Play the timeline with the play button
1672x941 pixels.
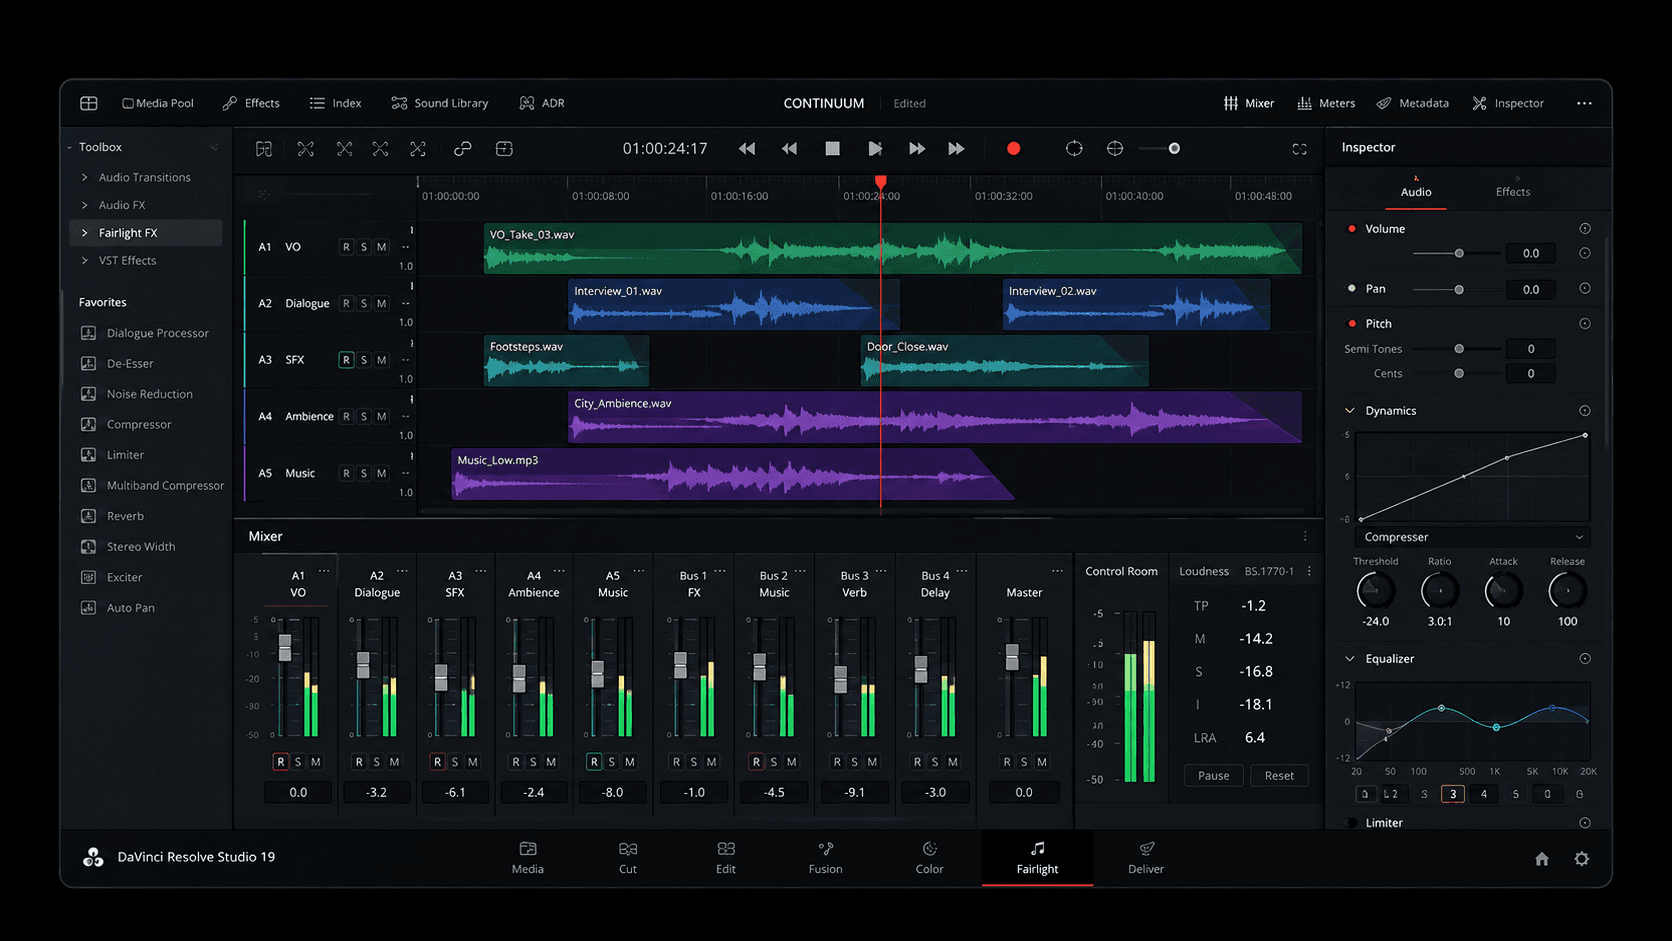(x=875, y=148)
